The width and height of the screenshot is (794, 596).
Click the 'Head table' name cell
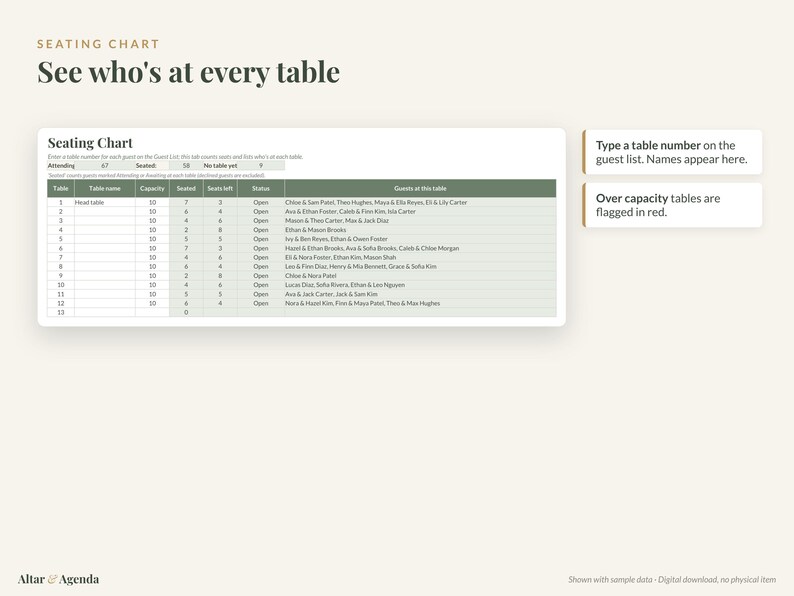click(x=105, y=202)
